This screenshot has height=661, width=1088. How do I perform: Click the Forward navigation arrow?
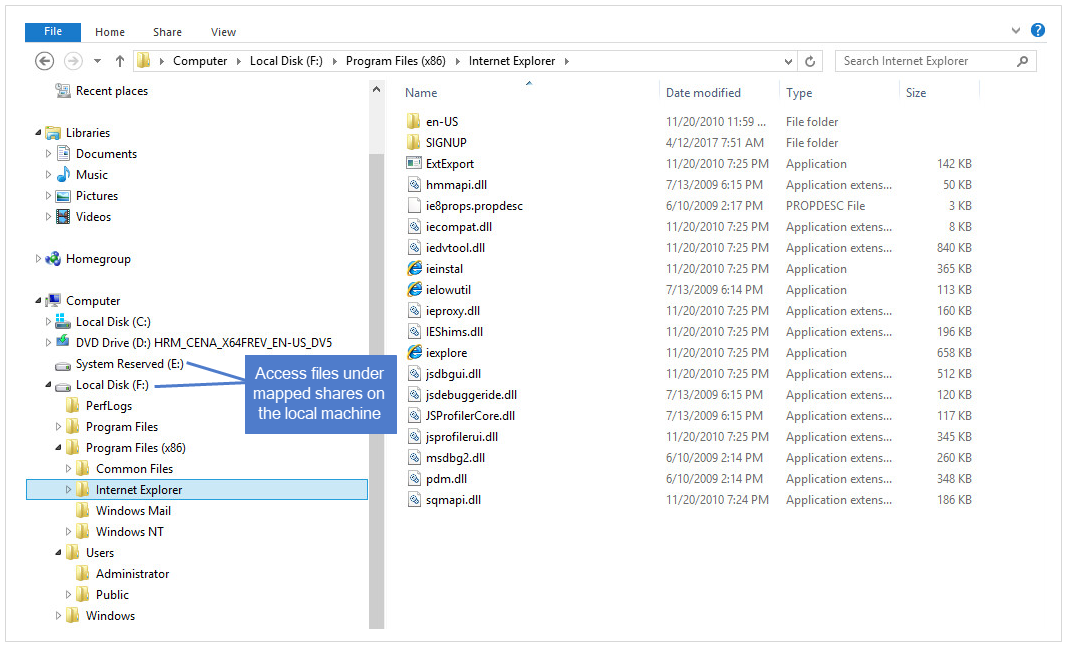[x=73, y=61]
